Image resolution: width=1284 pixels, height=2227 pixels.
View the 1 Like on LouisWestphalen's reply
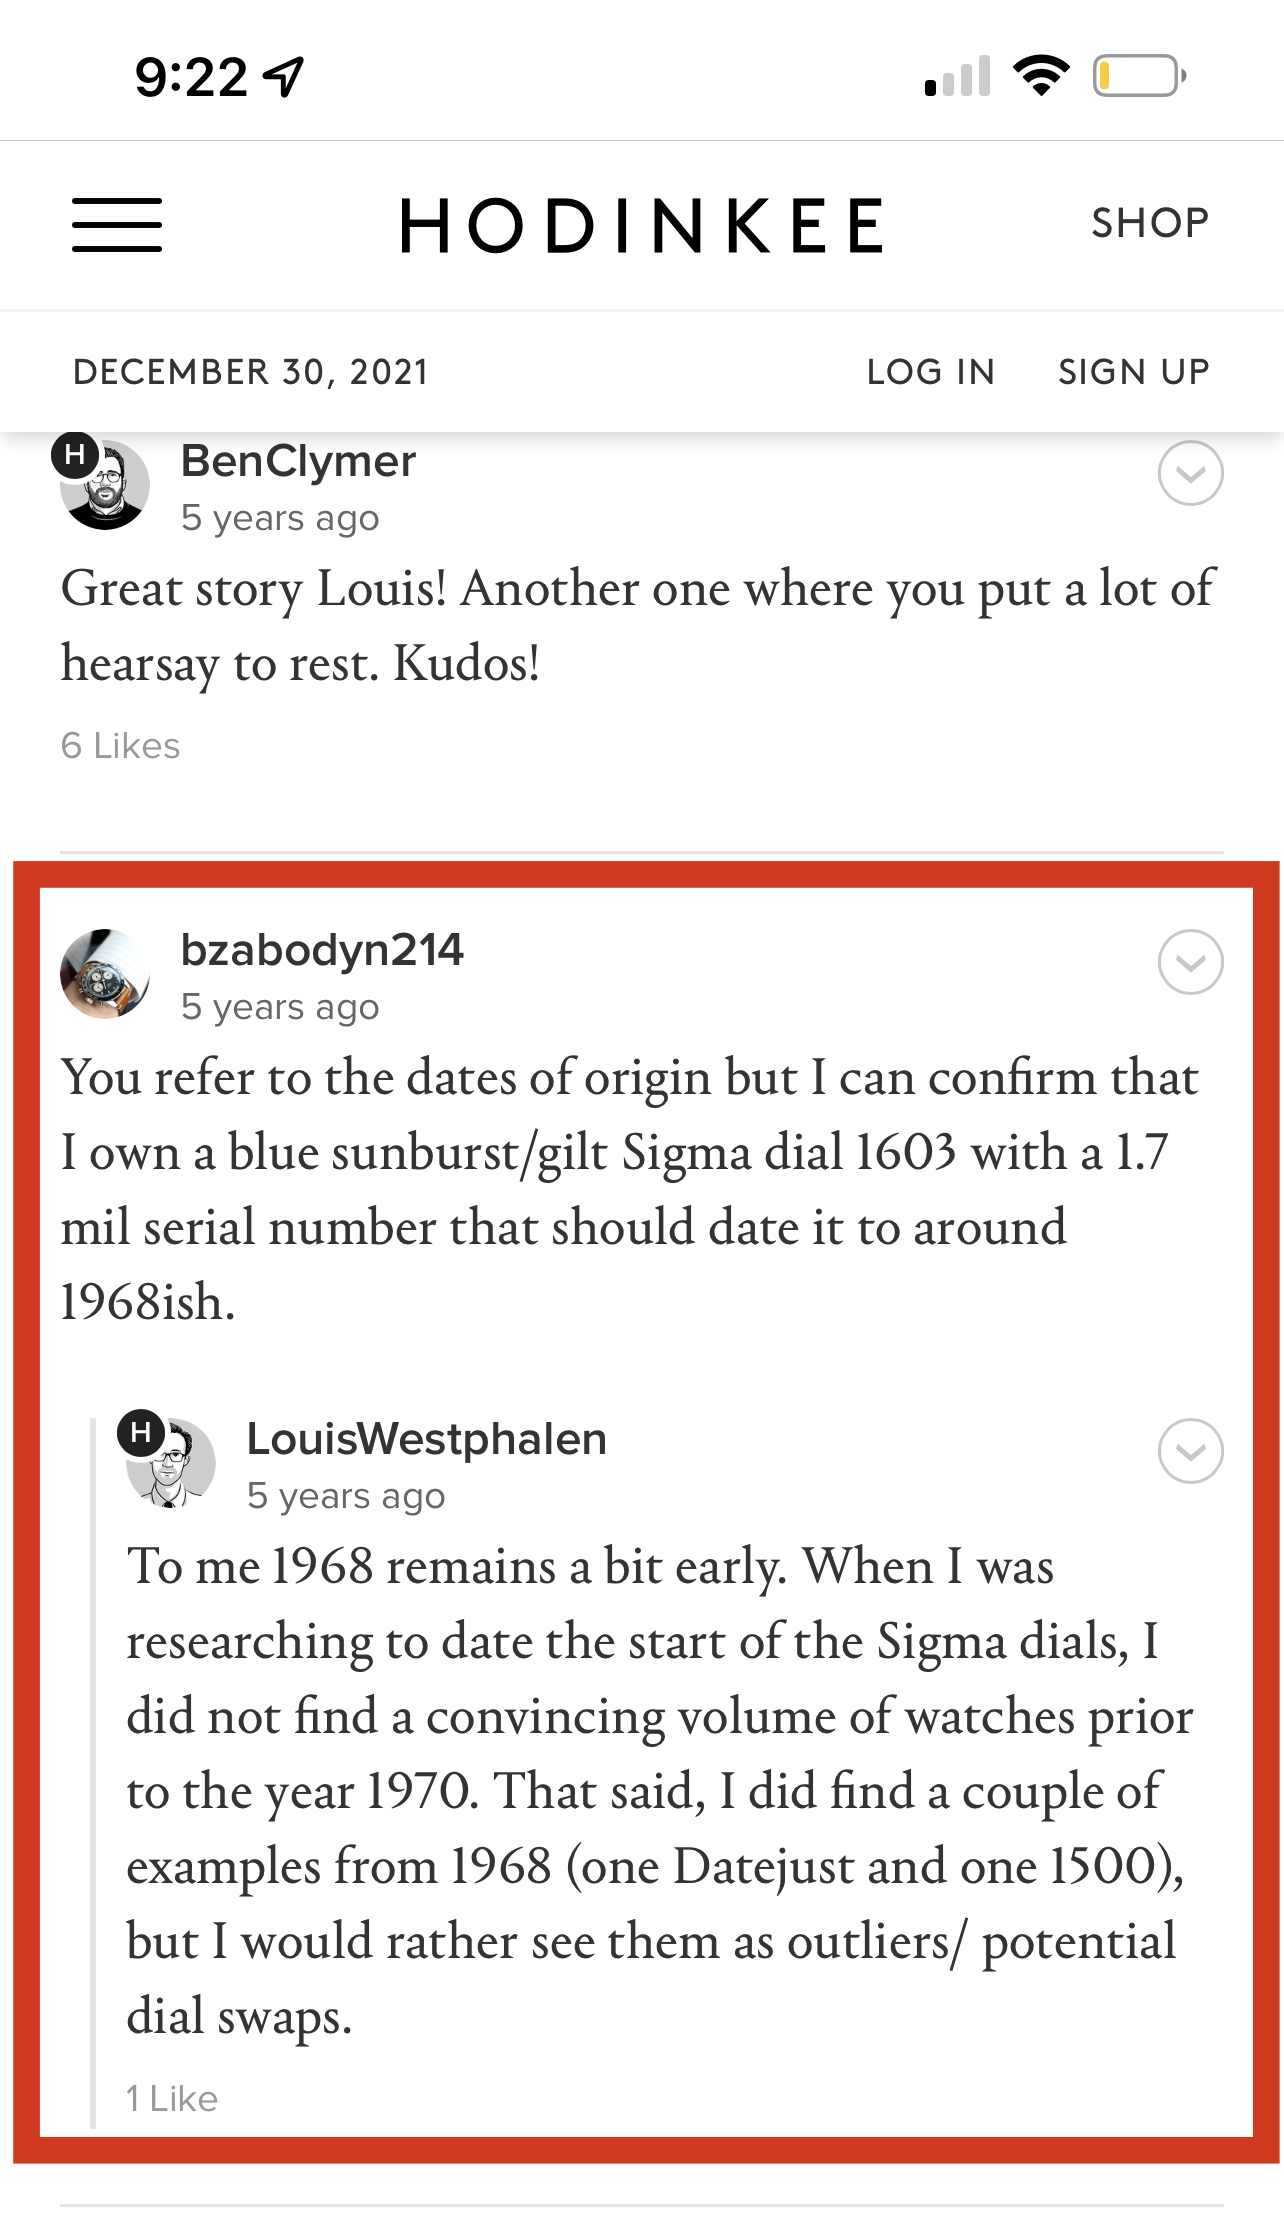[x=172, y=2099]
